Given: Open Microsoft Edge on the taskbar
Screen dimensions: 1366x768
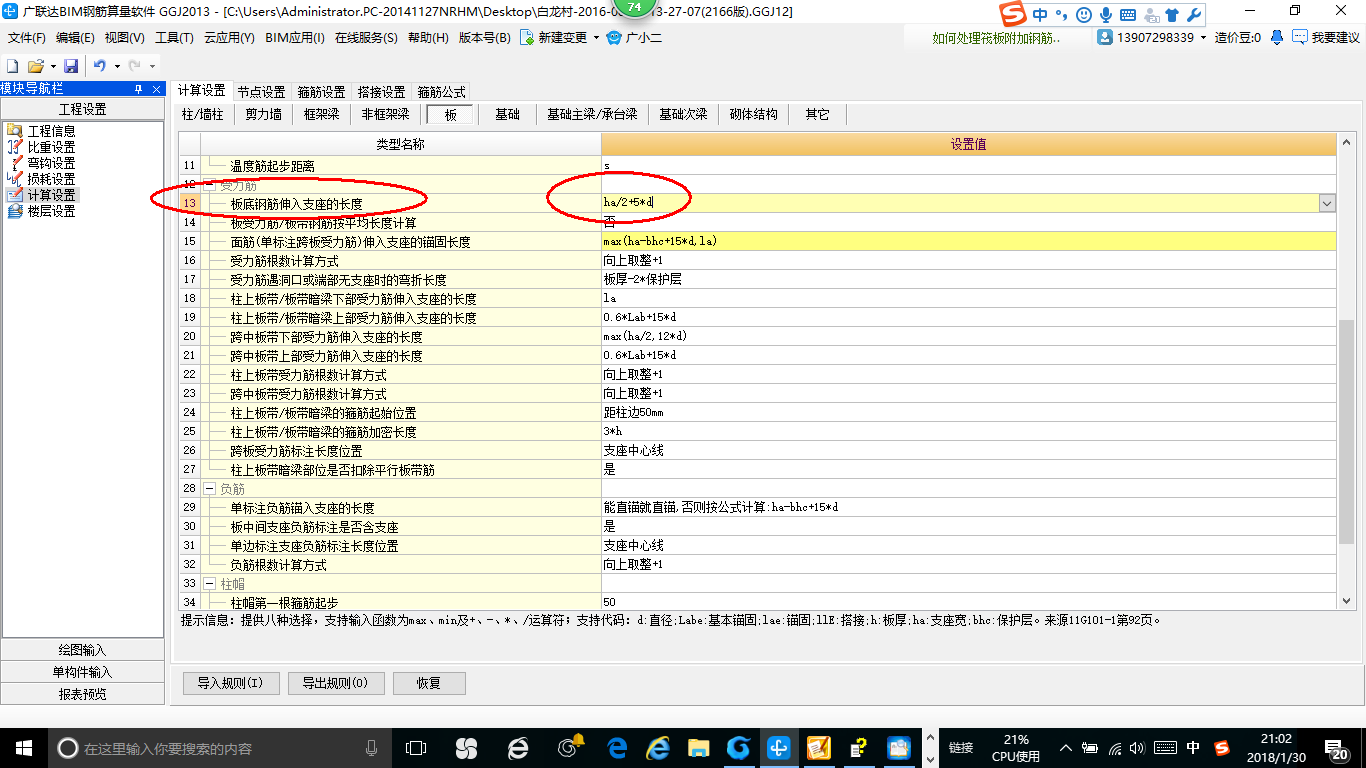Looking at the screenshot, I should 617,747.
